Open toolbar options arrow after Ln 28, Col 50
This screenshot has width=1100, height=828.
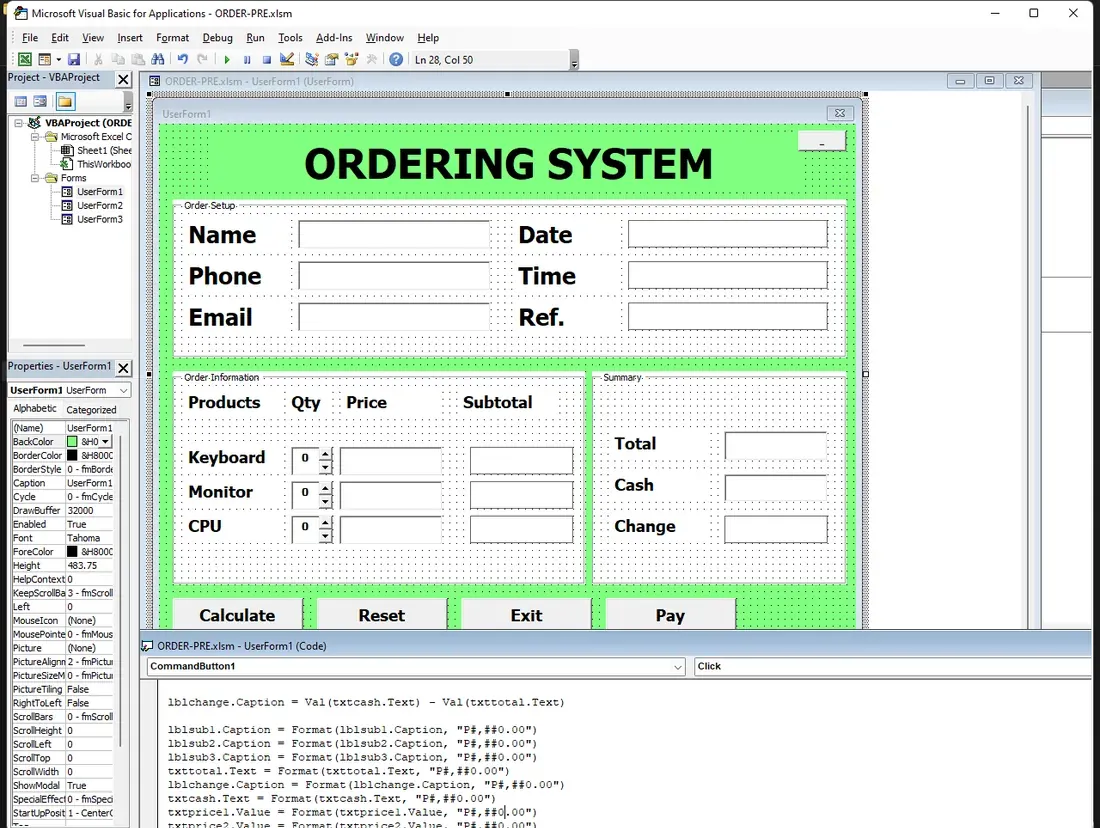pyautogui.click(x=575, y=62)
